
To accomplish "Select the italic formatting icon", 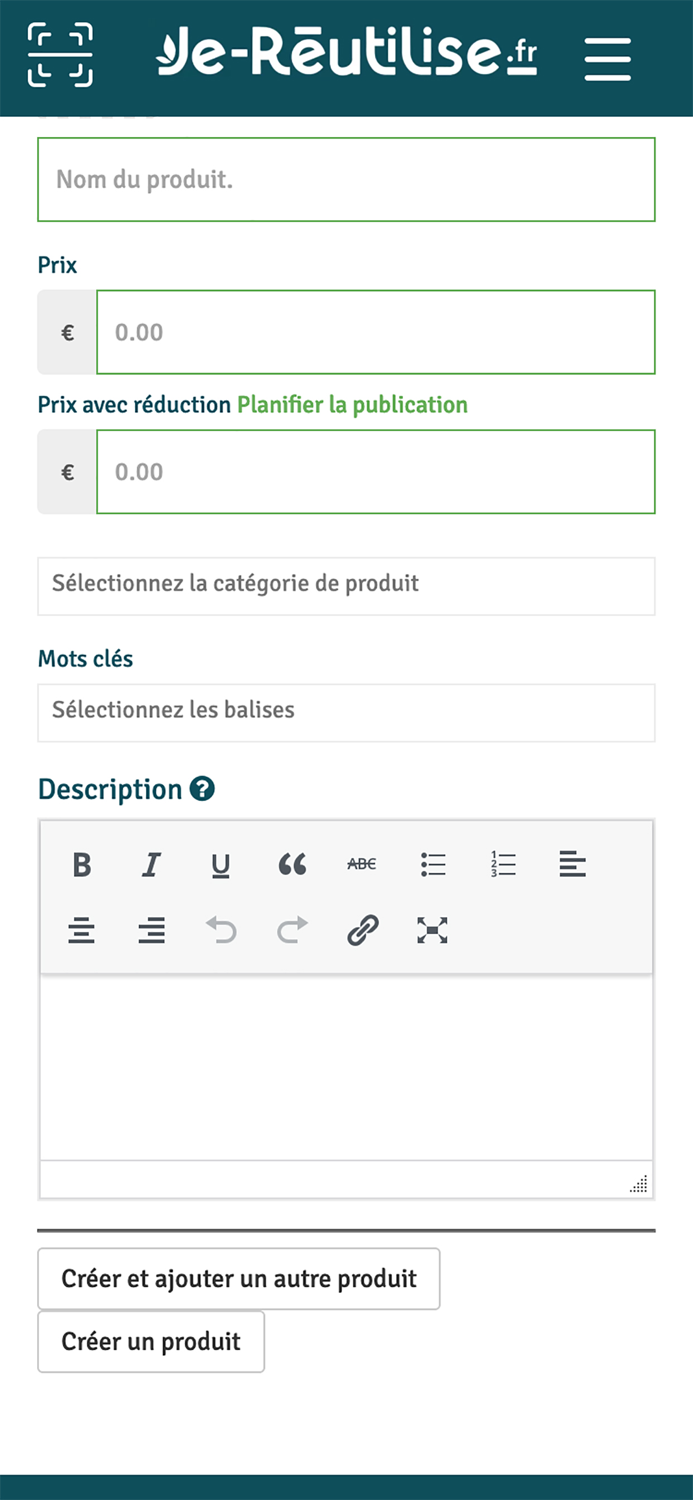I will pos(151,864).
